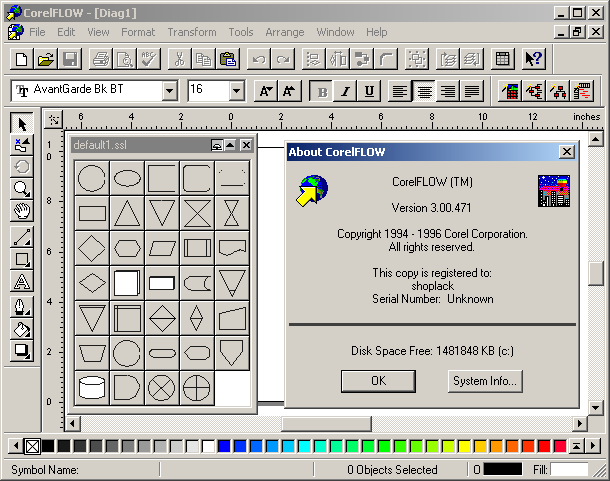Run the spell check ABC icon

pos(149,59)
